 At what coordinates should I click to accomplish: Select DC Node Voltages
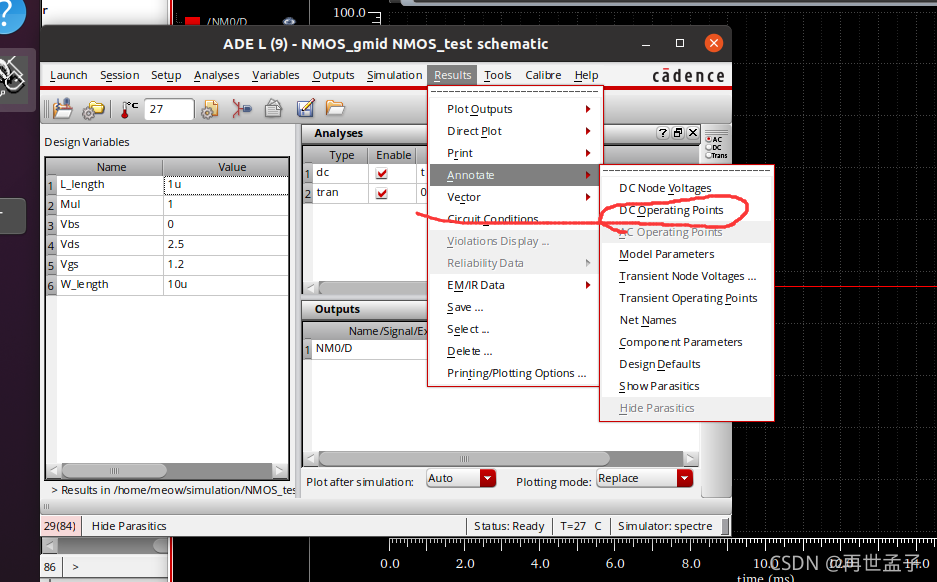pos(686,188)
